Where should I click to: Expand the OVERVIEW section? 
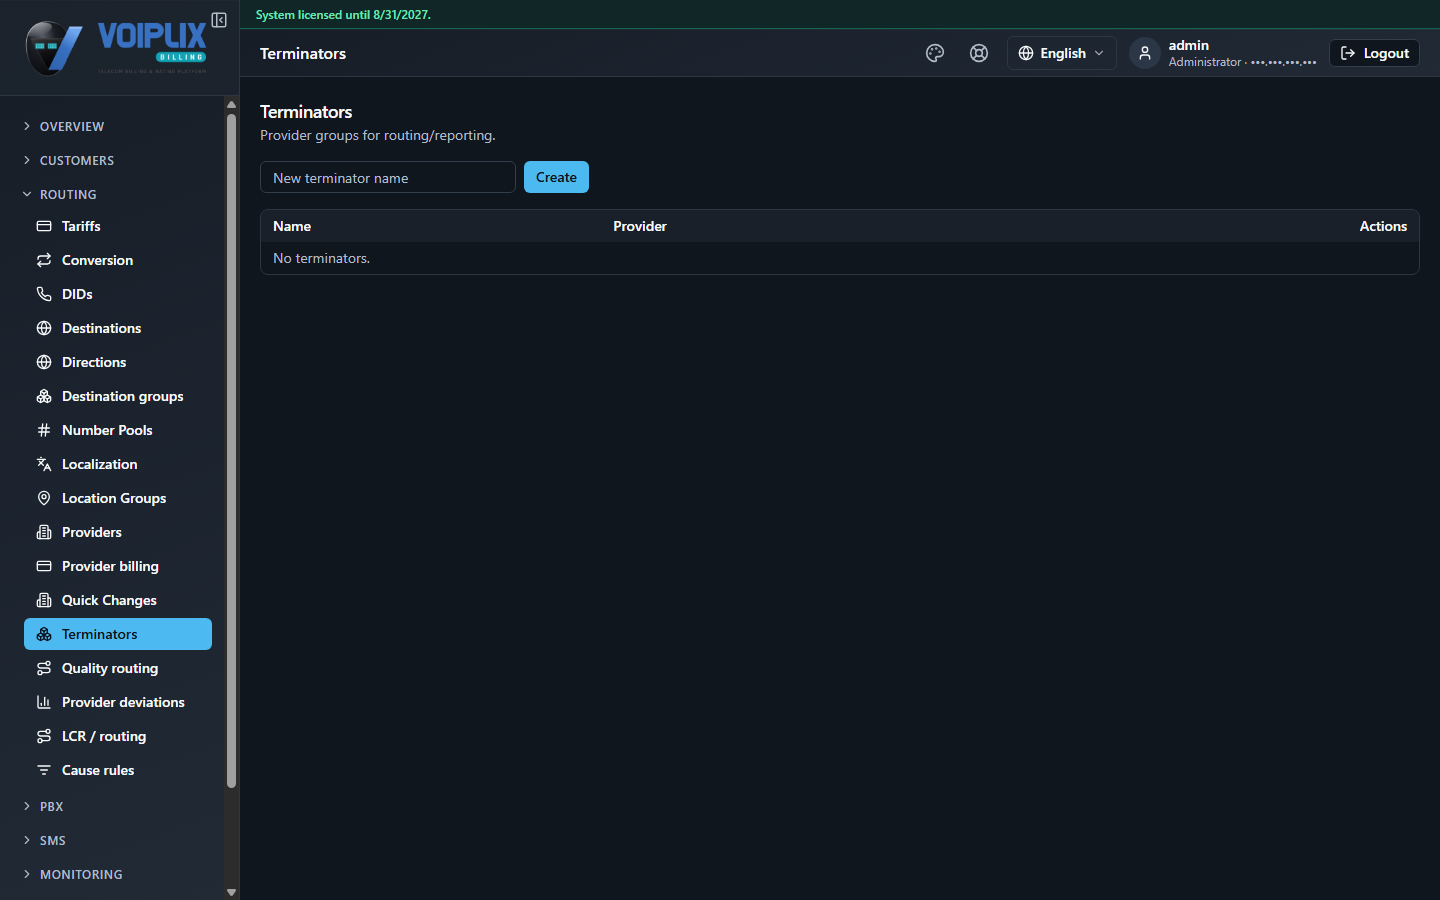pos(72,126)
